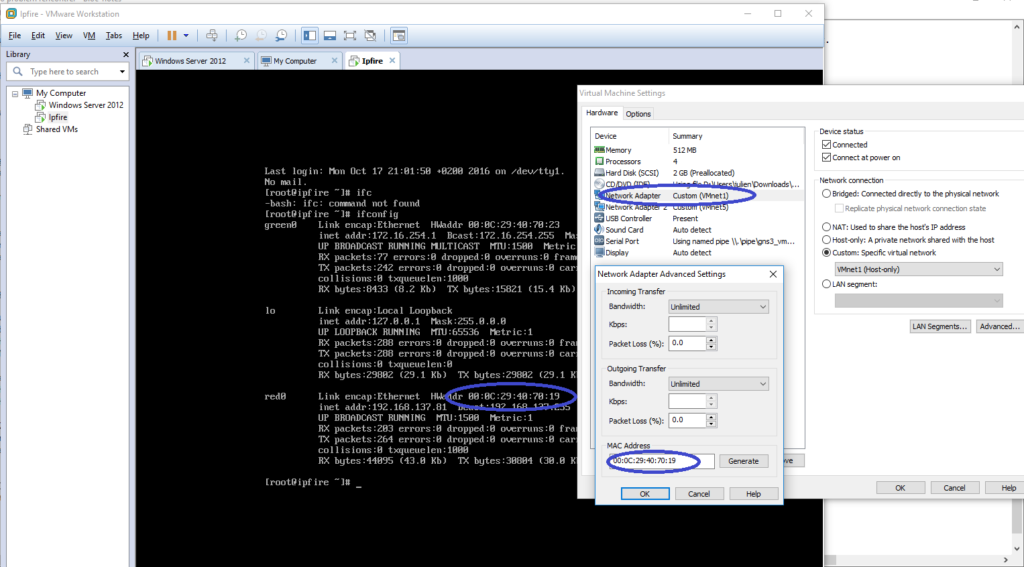Open the View menu
The width and height of the screenshot is (1024, 567).
click(x=64, y=35)
